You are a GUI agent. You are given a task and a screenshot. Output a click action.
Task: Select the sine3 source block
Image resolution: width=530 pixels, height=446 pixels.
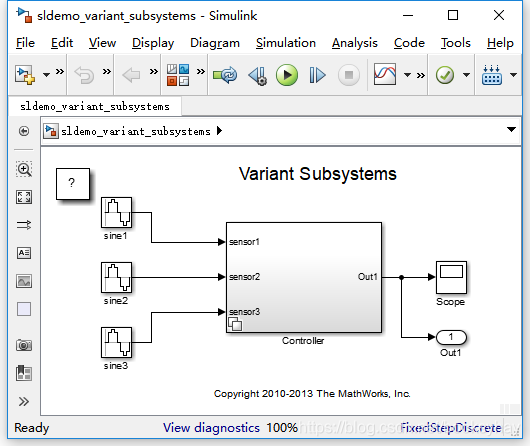coord(116,342)
